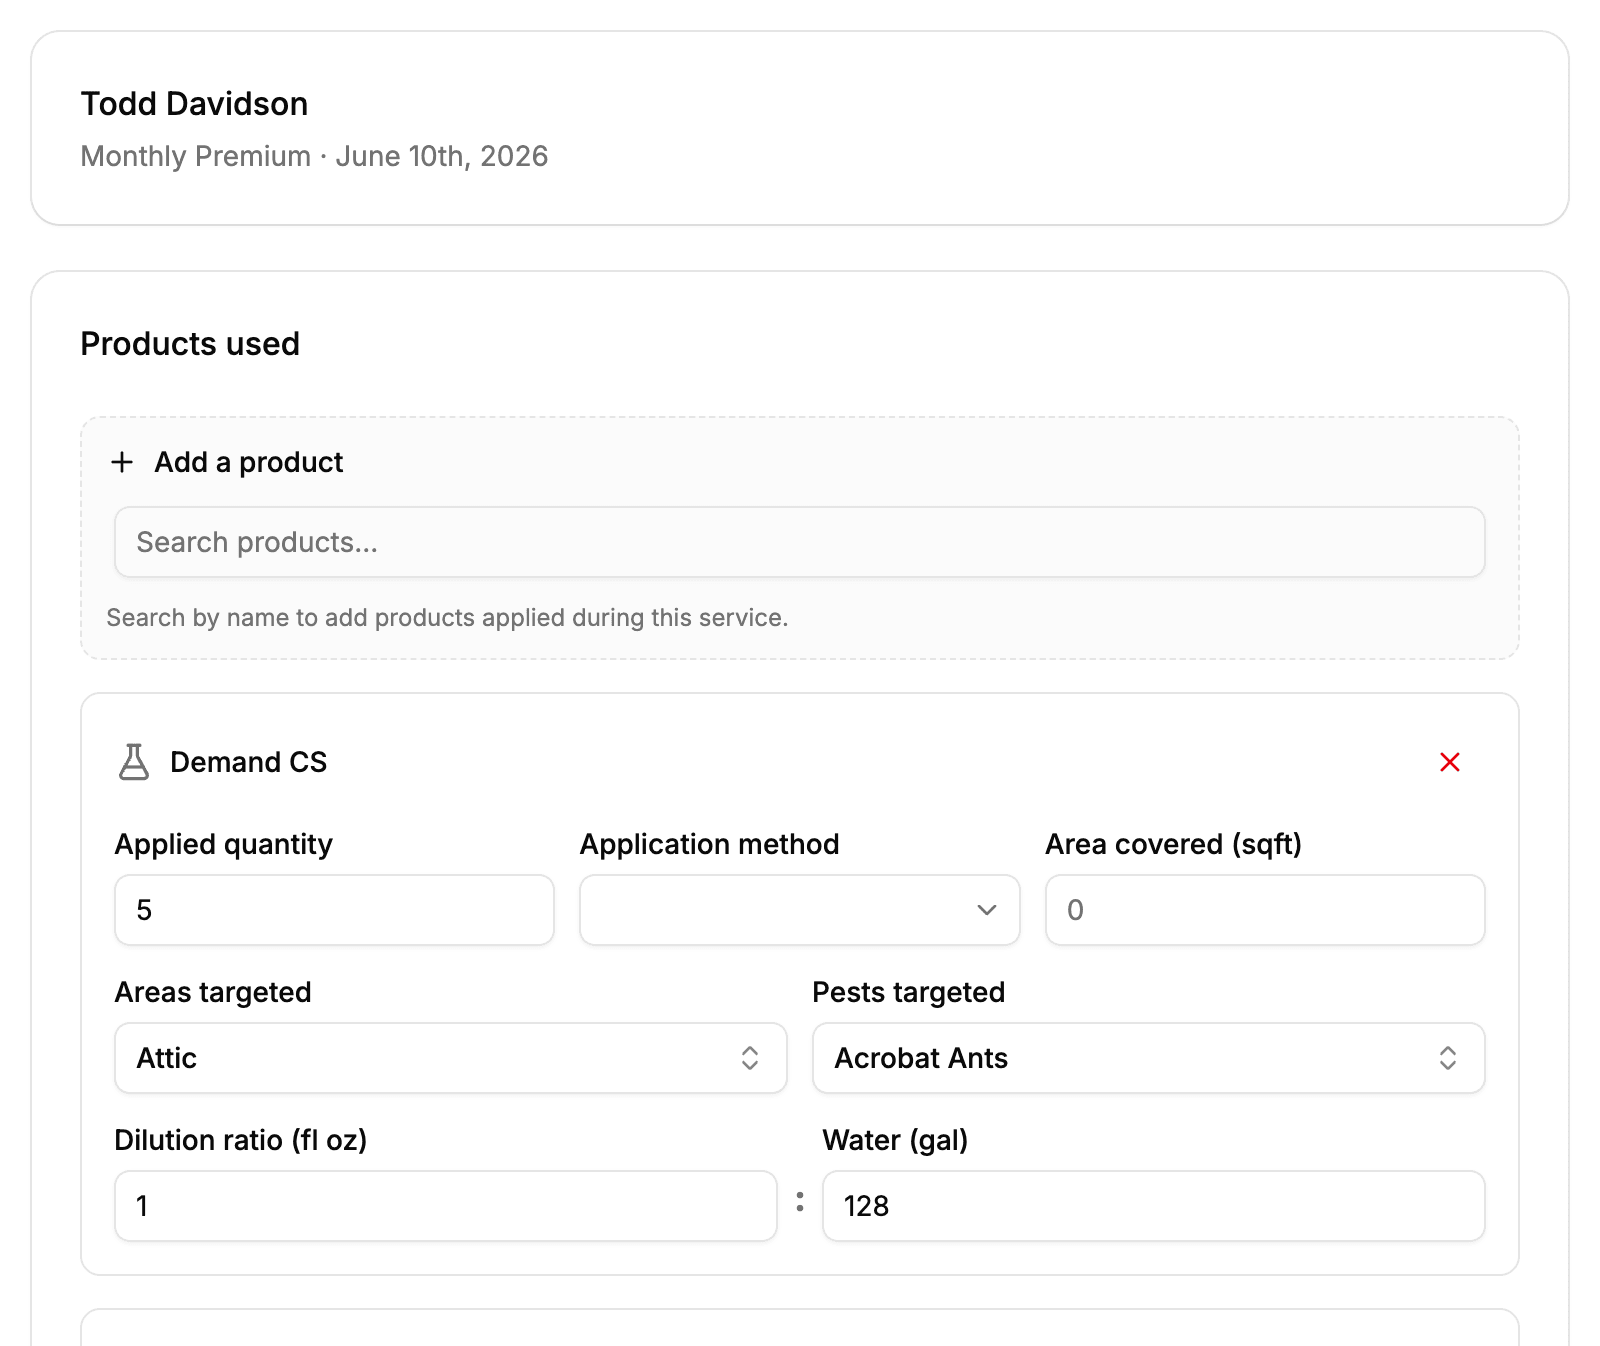This screenshot has width=1600, height=1346.
Task: Click the Demand CS product title
Action: 249,762
